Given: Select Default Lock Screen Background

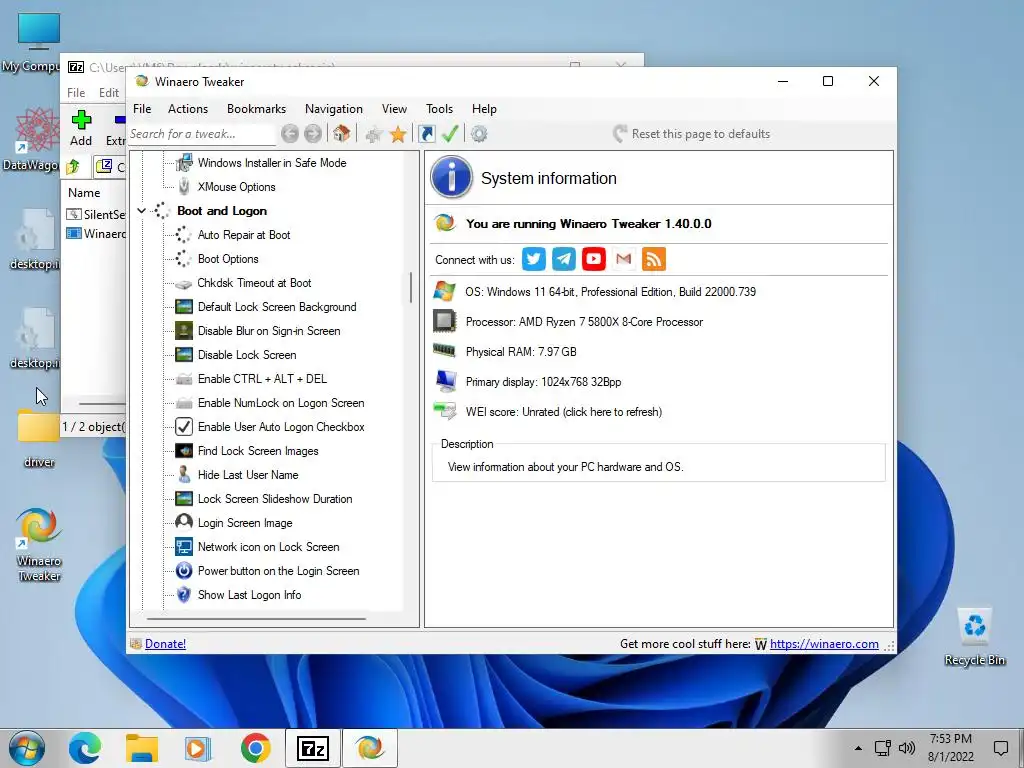Looking at the screenshot, I should pyautogui.click(x=277, y=307).
